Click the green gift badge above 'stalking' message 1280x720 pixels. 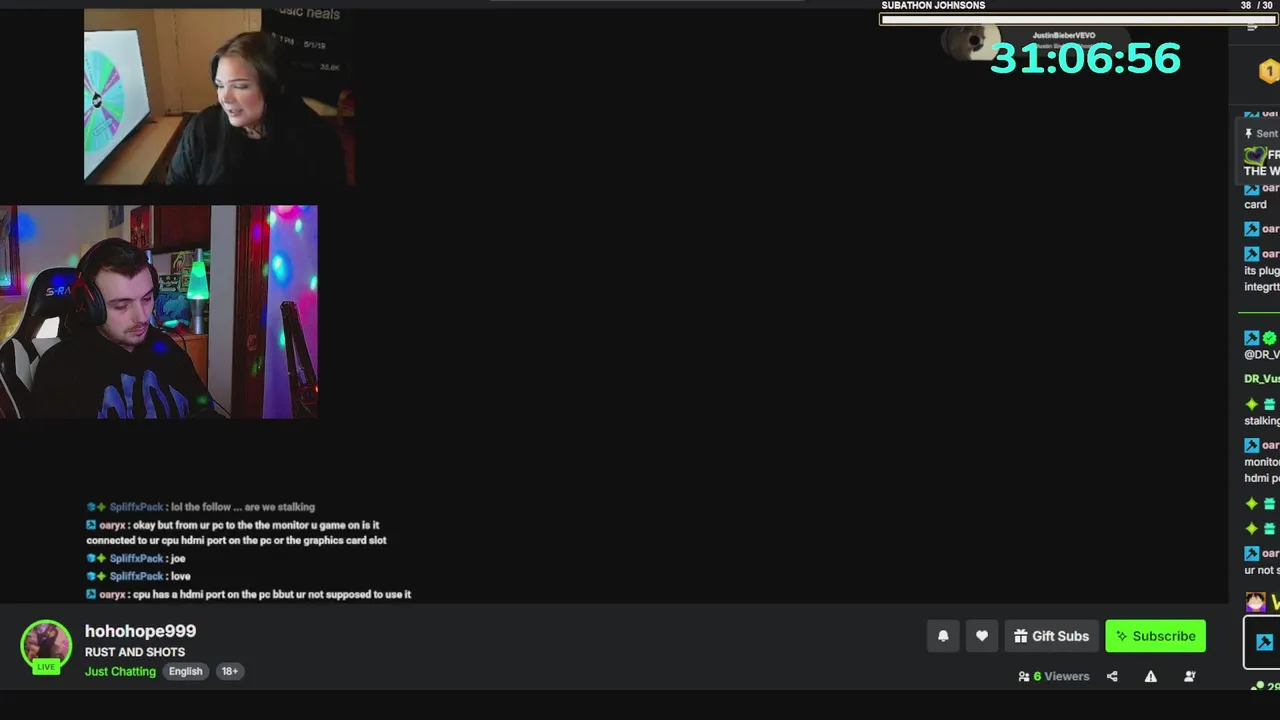pyautogui.click(x=1269, y=404)
